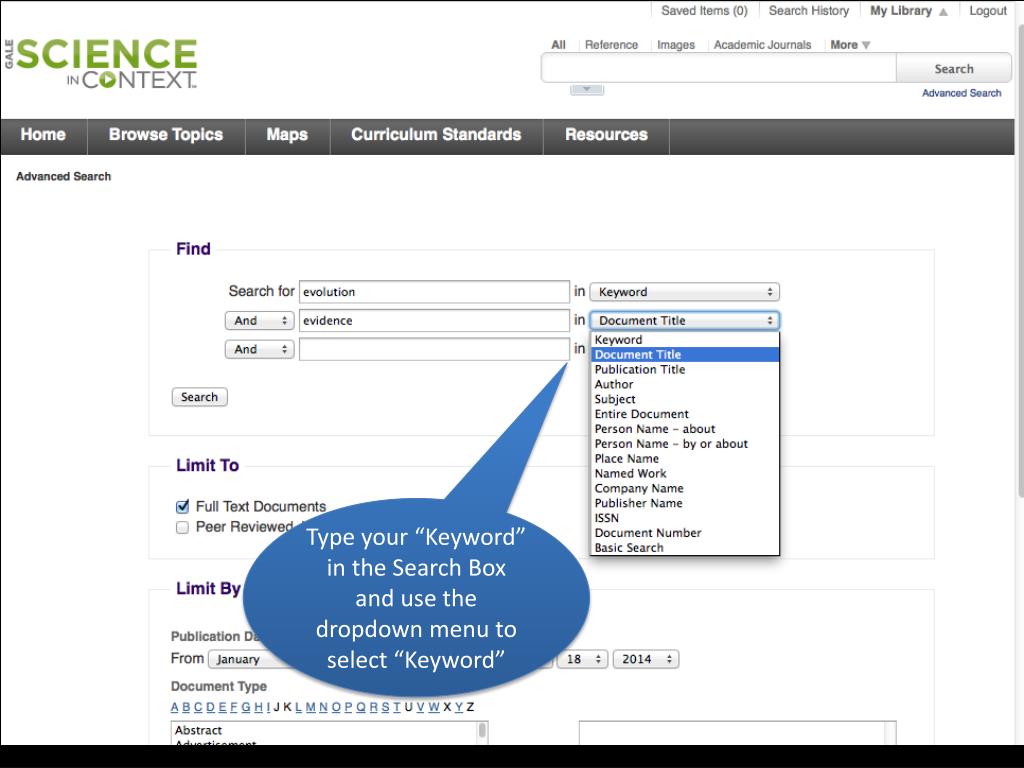Click the Science in Context logo

coord(101,63)
